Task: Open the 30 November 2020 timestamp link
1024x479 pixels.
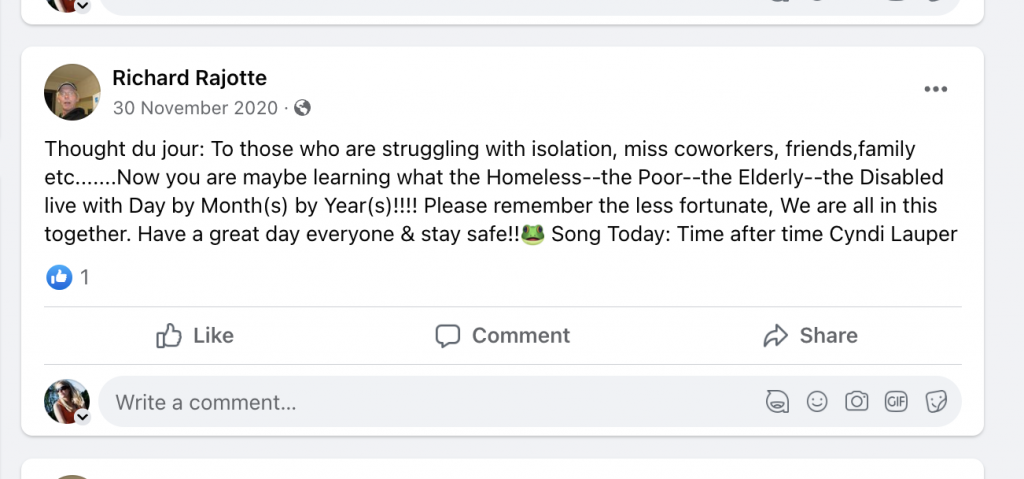Action: (196, 107)
